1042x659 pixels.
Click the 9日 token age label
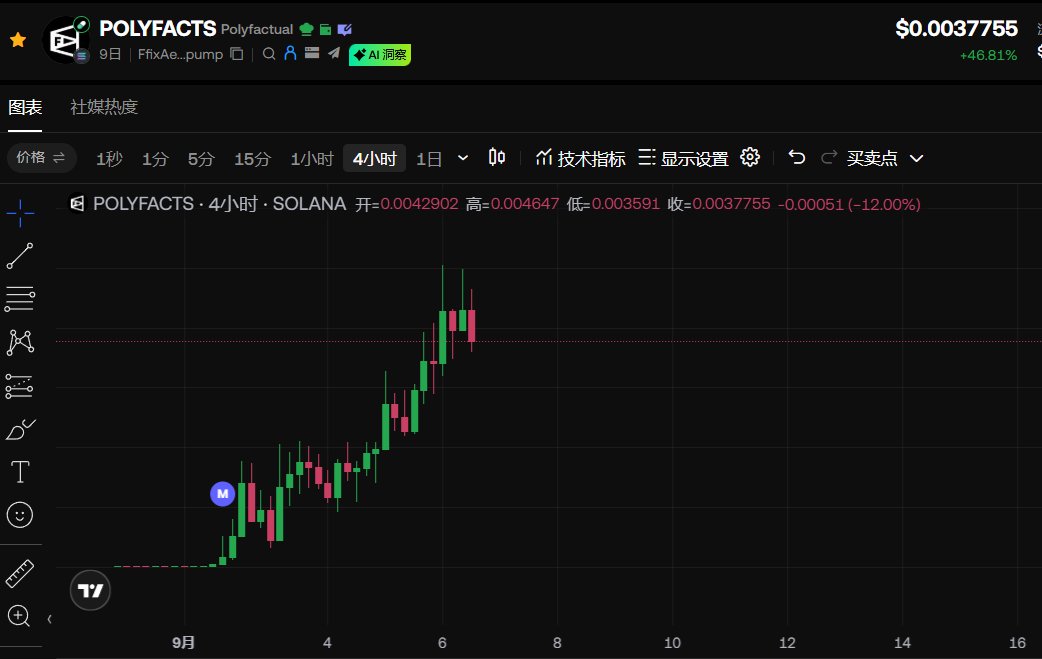[110, 54]
